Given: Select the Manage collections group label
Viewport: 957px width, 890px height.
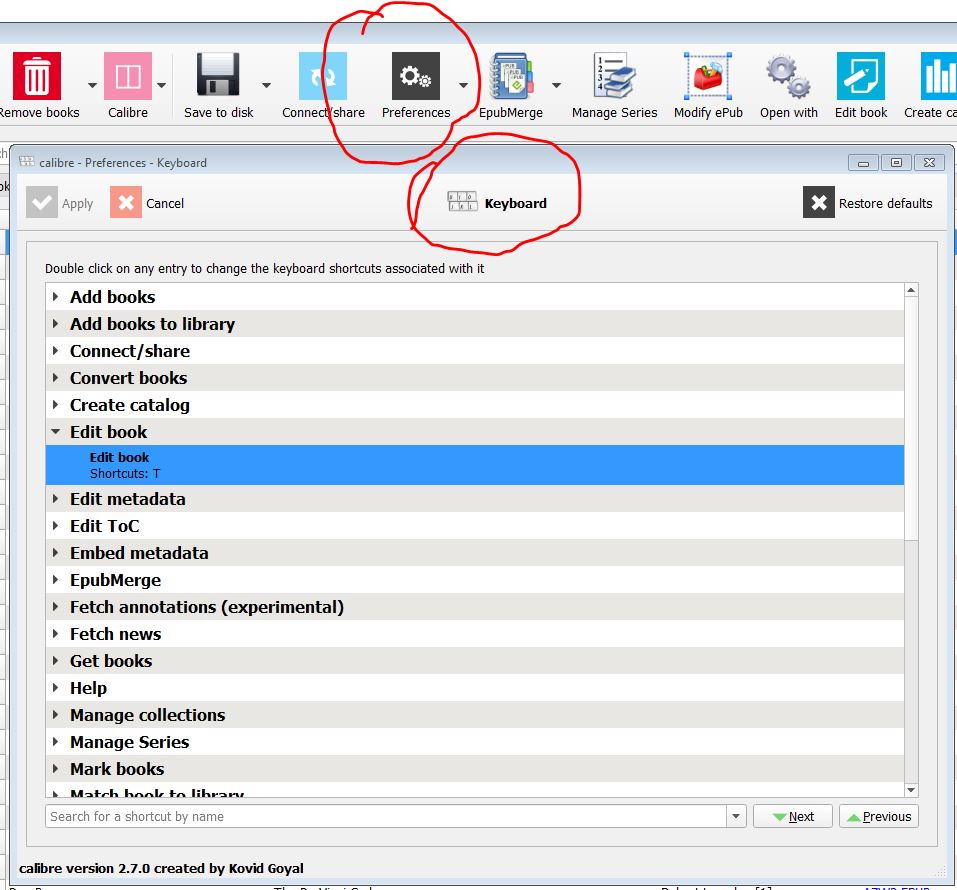Looking at the screenshot, I should coord(148,715).
